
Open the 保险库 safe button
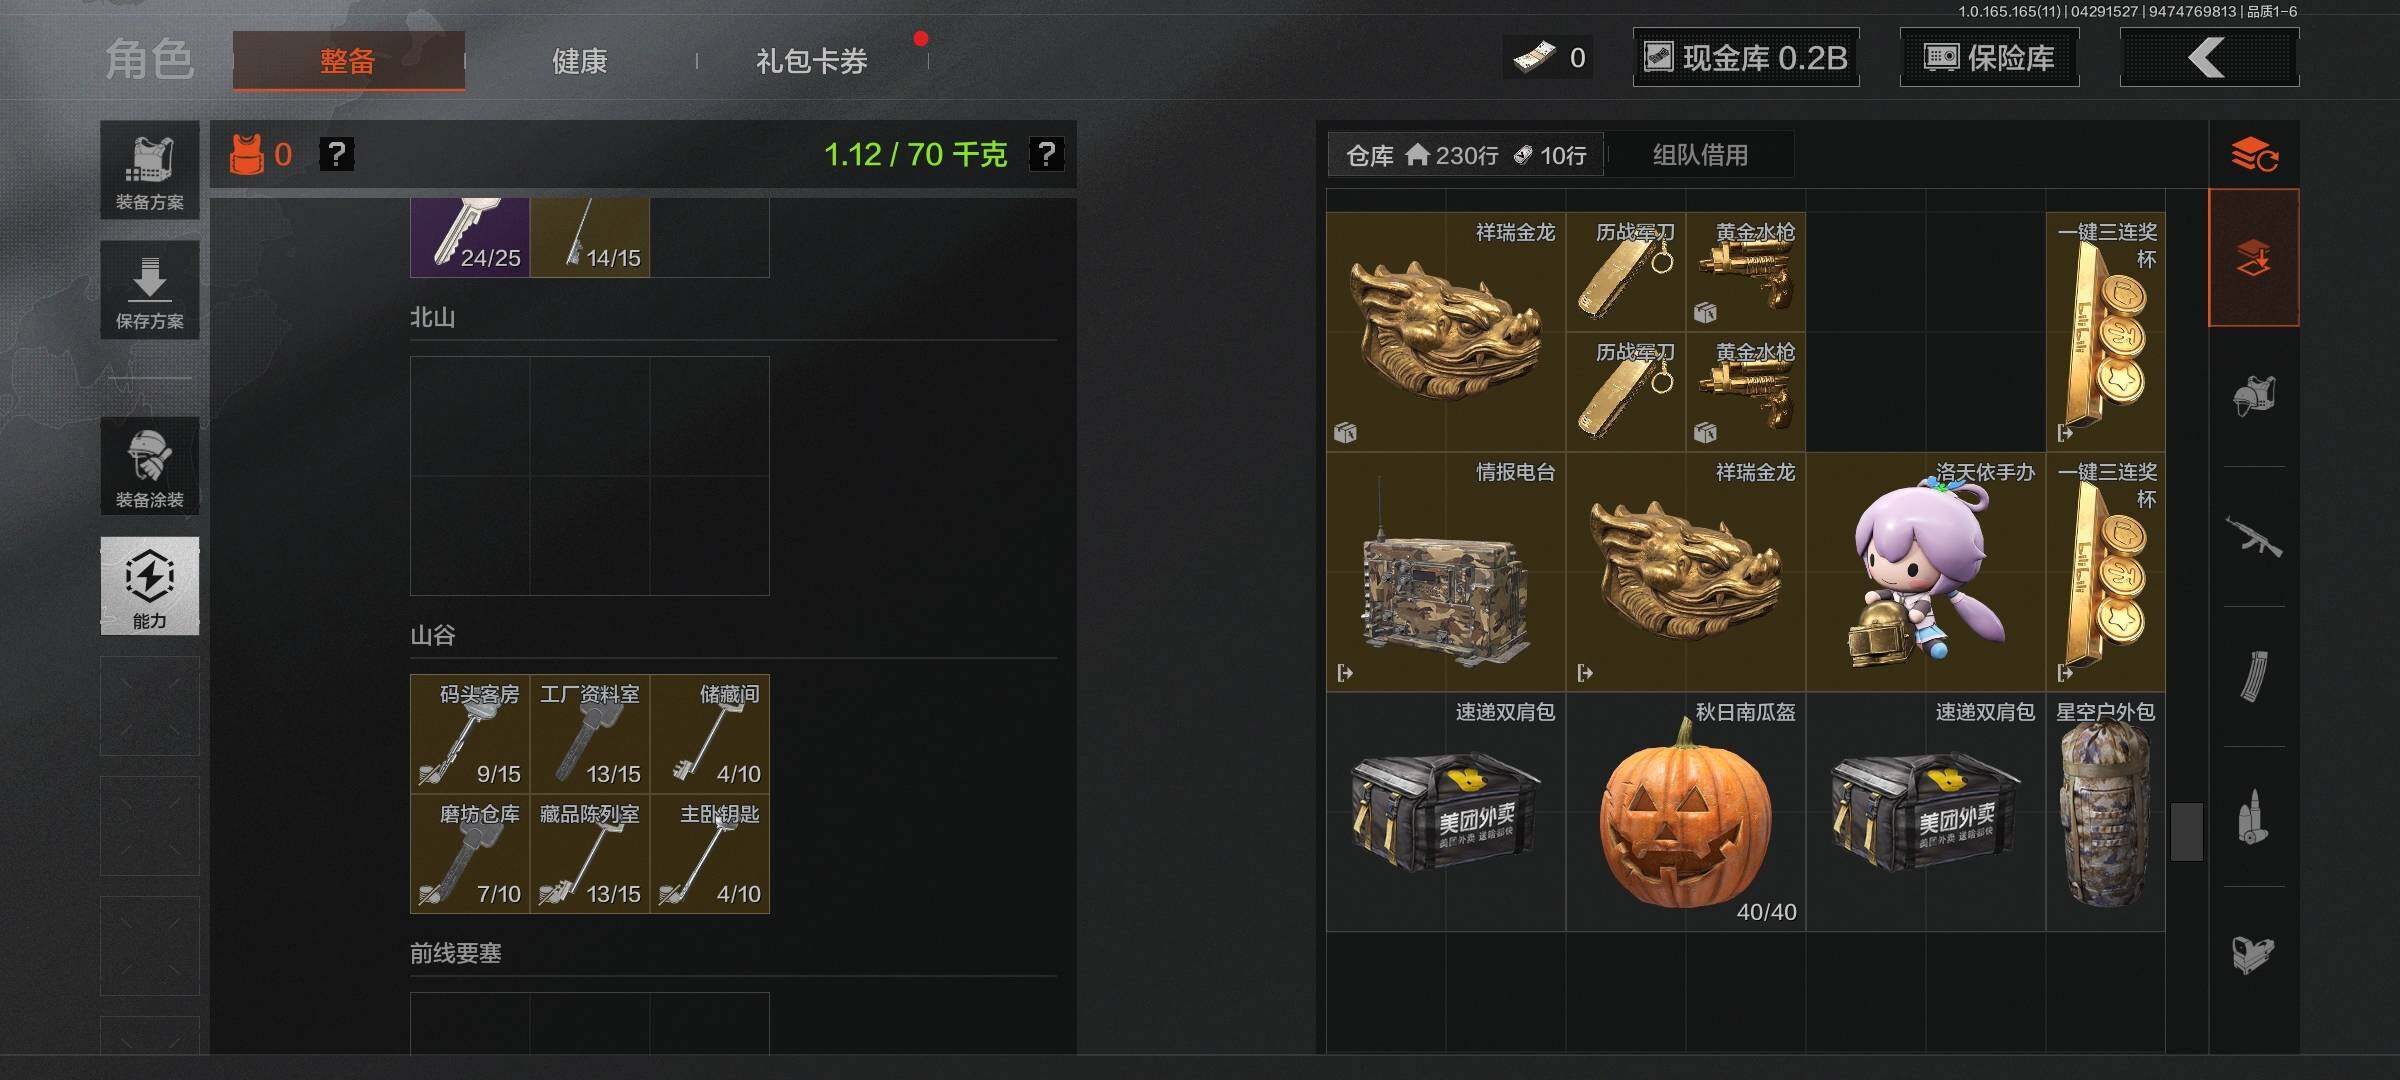point(1989,58)
